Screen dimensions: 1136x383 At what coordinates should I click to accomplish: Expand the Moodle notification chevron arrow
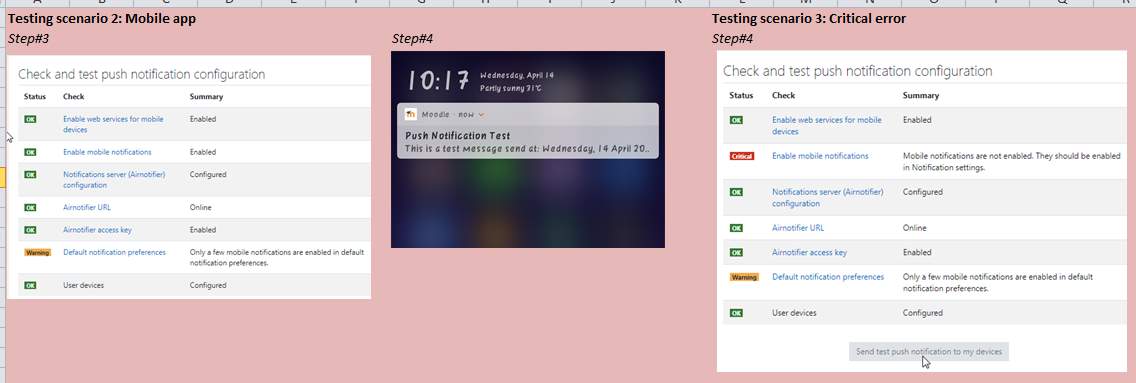point(481,115)
